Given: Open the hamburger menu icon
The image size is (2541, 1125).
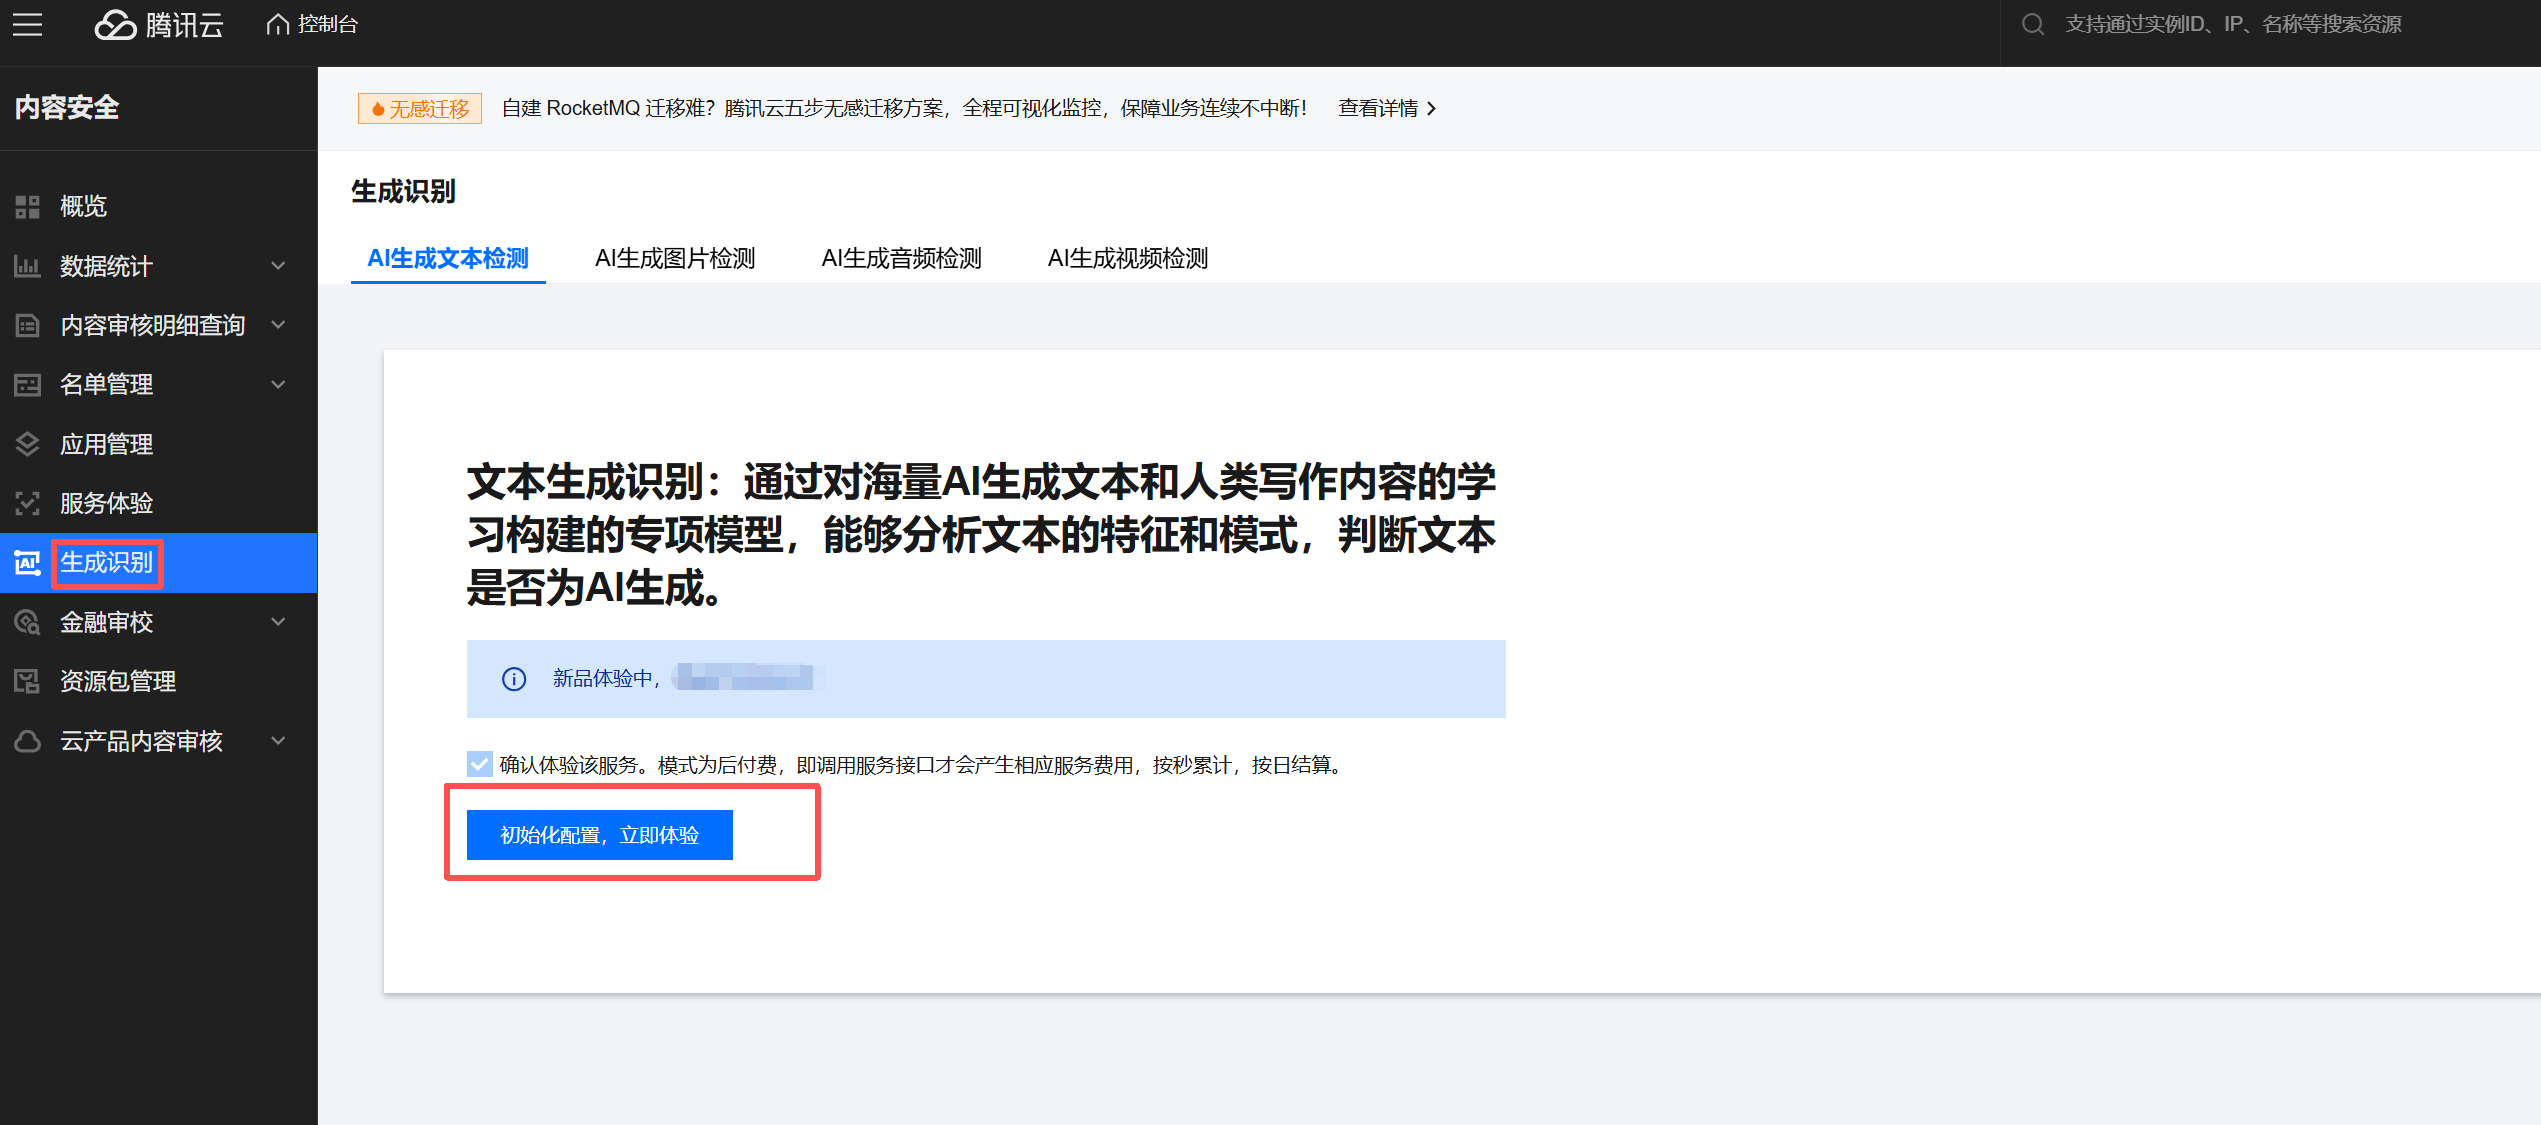Looking at the screenshot, I should (28, 24).
